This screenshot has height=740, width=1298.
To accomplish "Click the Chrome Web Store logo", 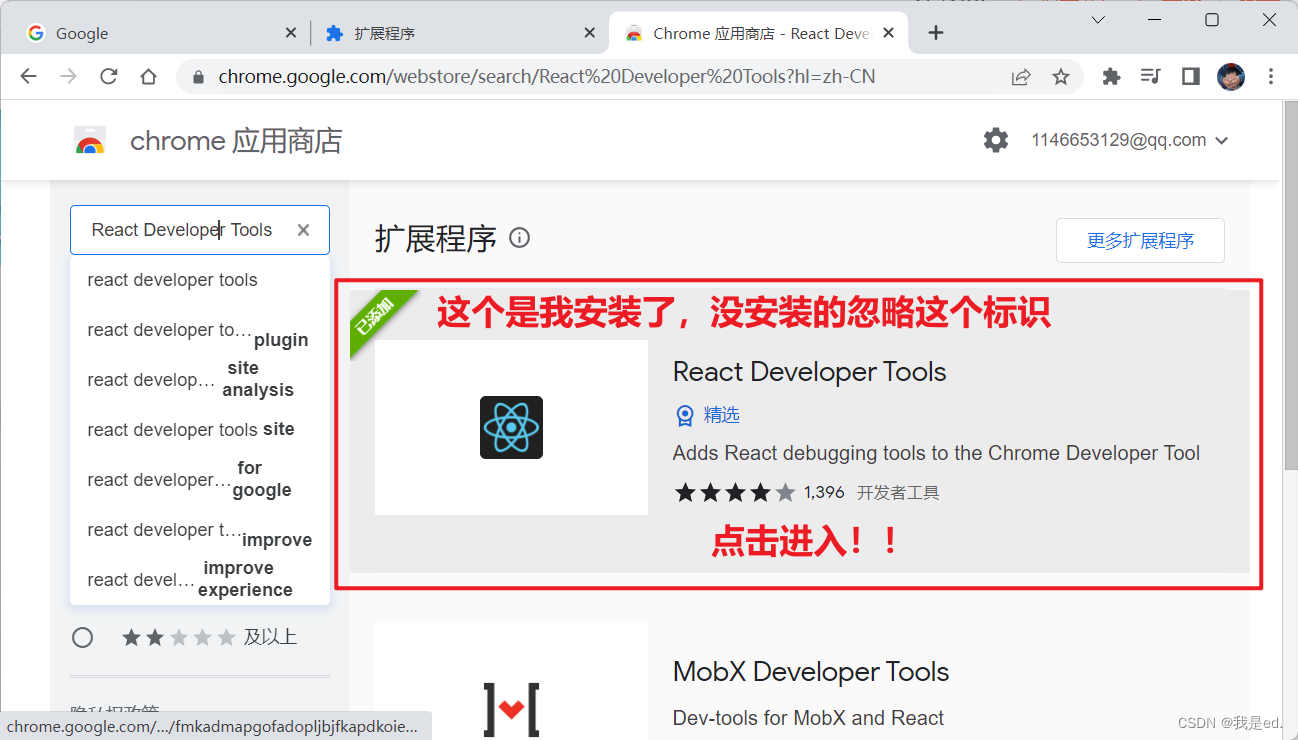I will (x=90, y=140).
